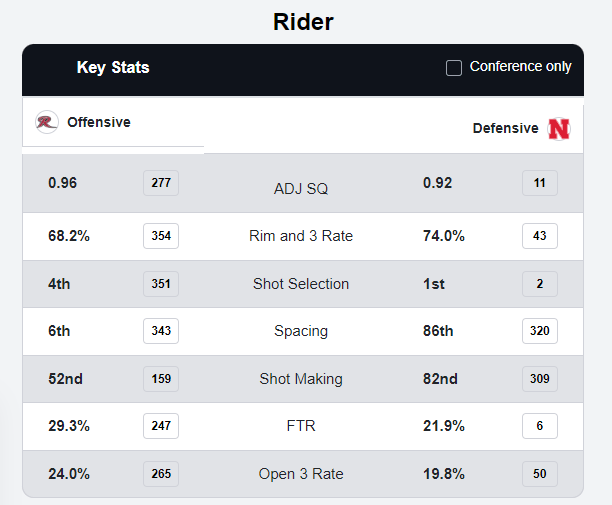Click the ADJ SQ offensive rank 277 badge
The width and height of the screenshot is (612, 505).
pyautogui.click(x=160, y=183)
